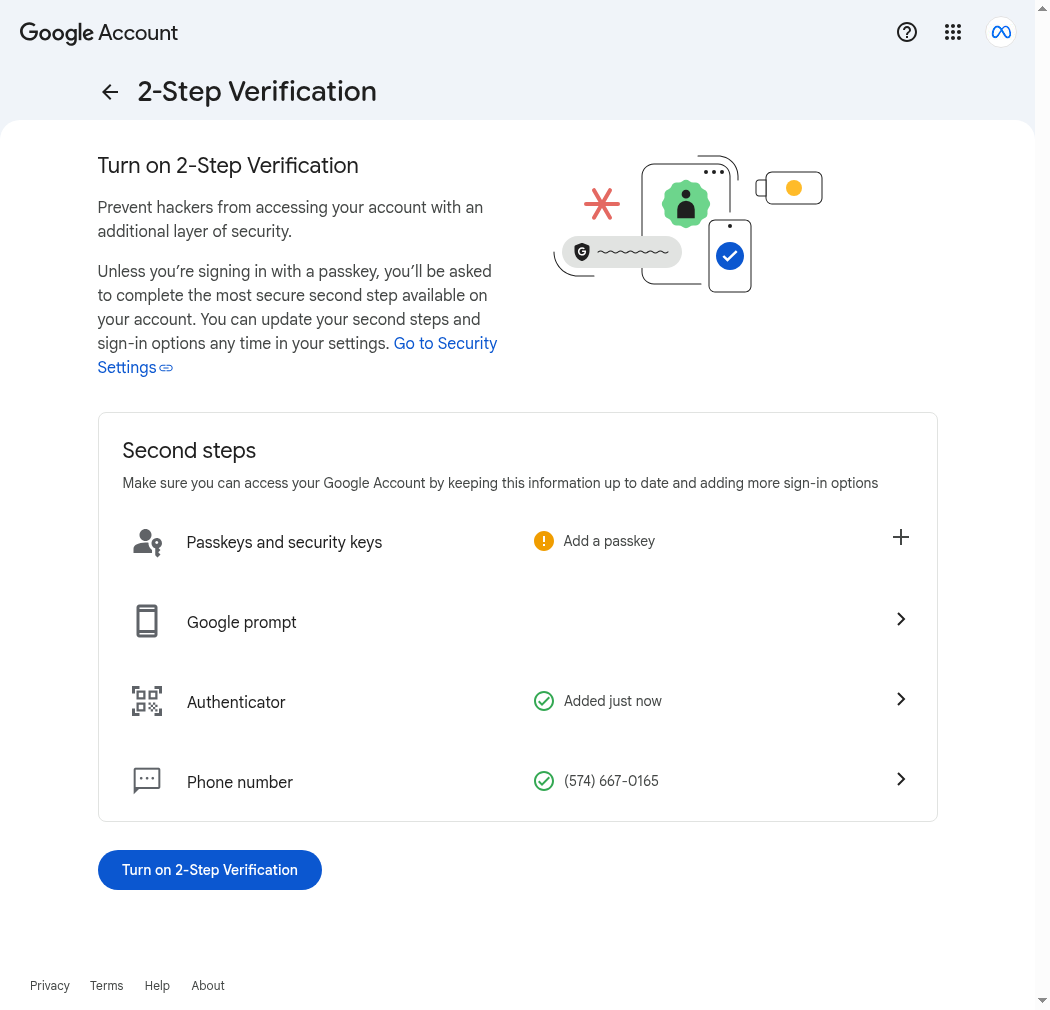The width and height of the screenshot is (1050, 1010).
Task: Open the account profile avatar
Action: [x=1001, y=32]
